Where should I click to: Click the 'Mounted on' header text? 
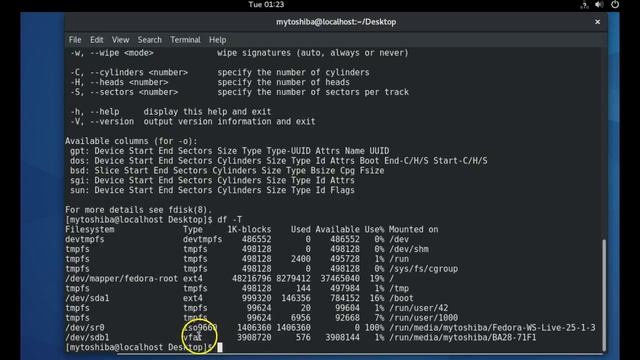click(x=413, y=230)
